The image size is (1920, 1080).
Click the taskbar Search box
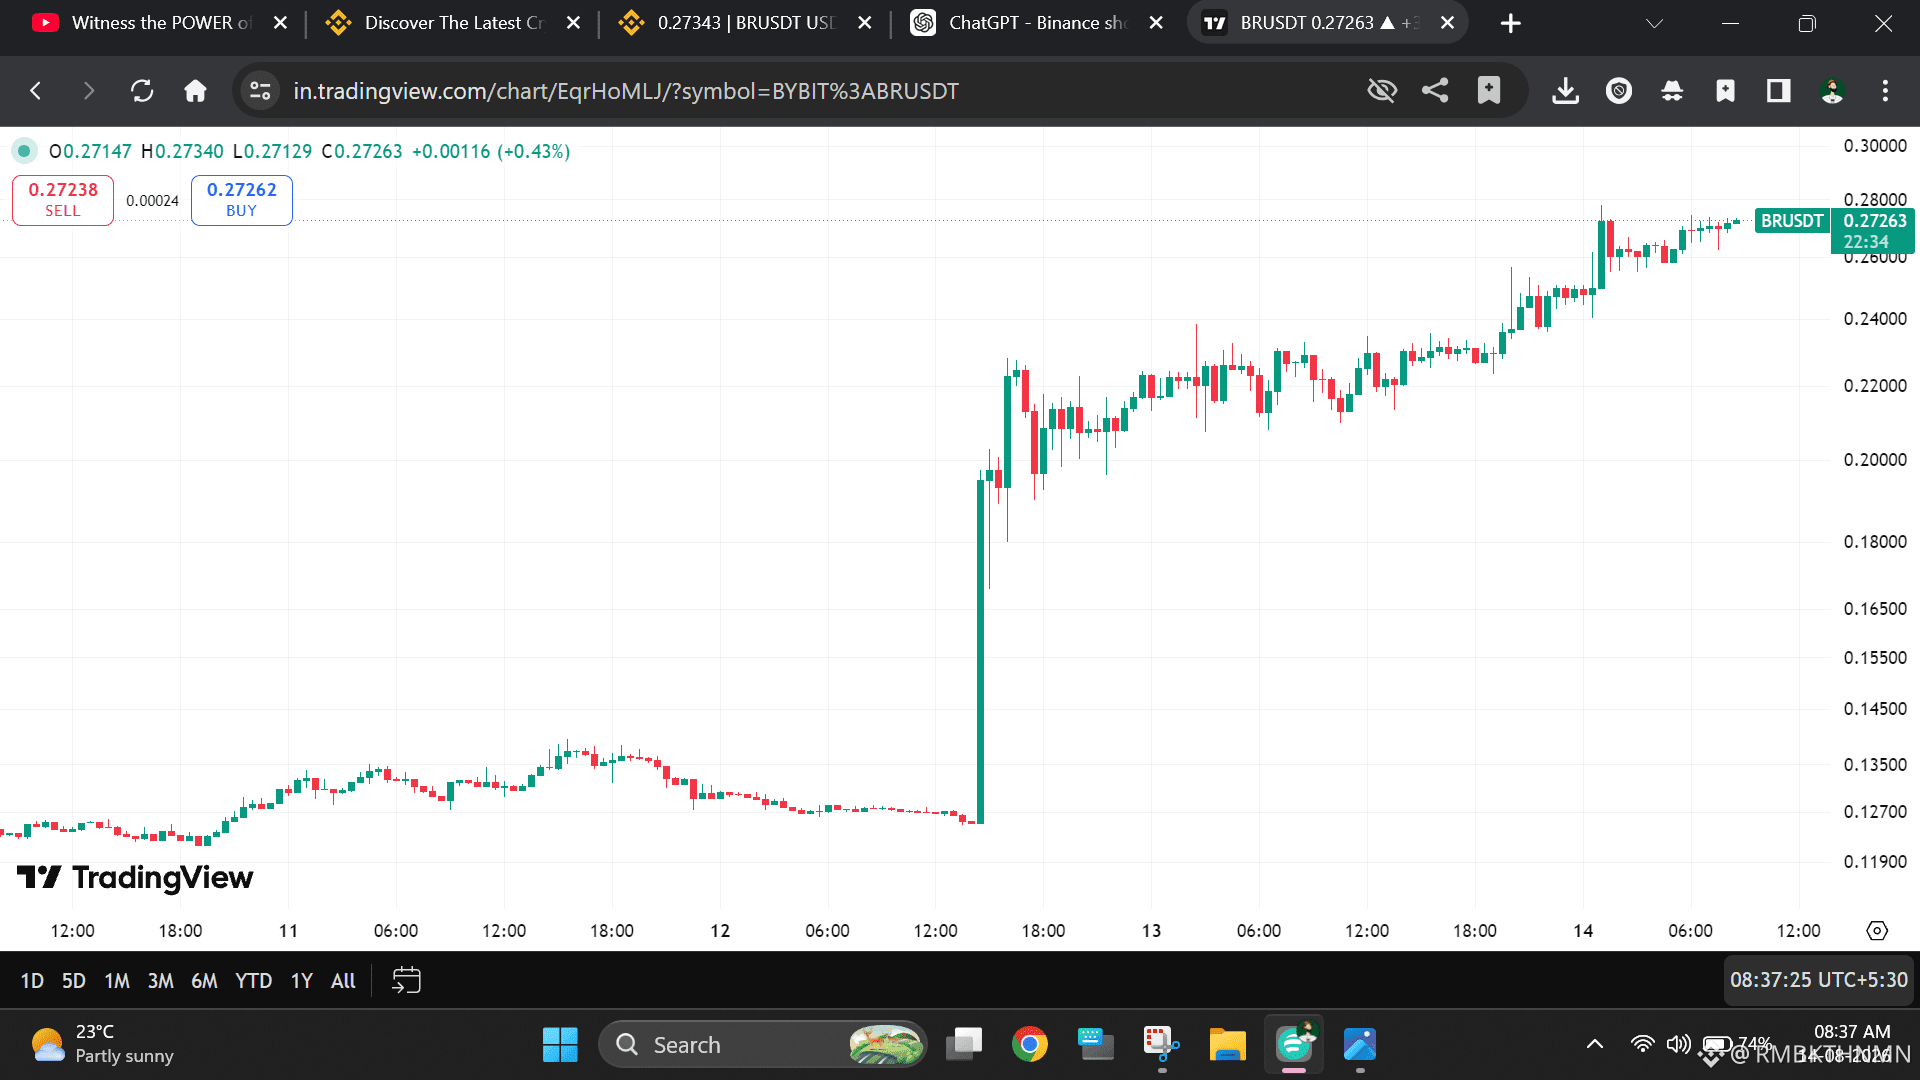pyautogui.click(x=762, y=1045)
